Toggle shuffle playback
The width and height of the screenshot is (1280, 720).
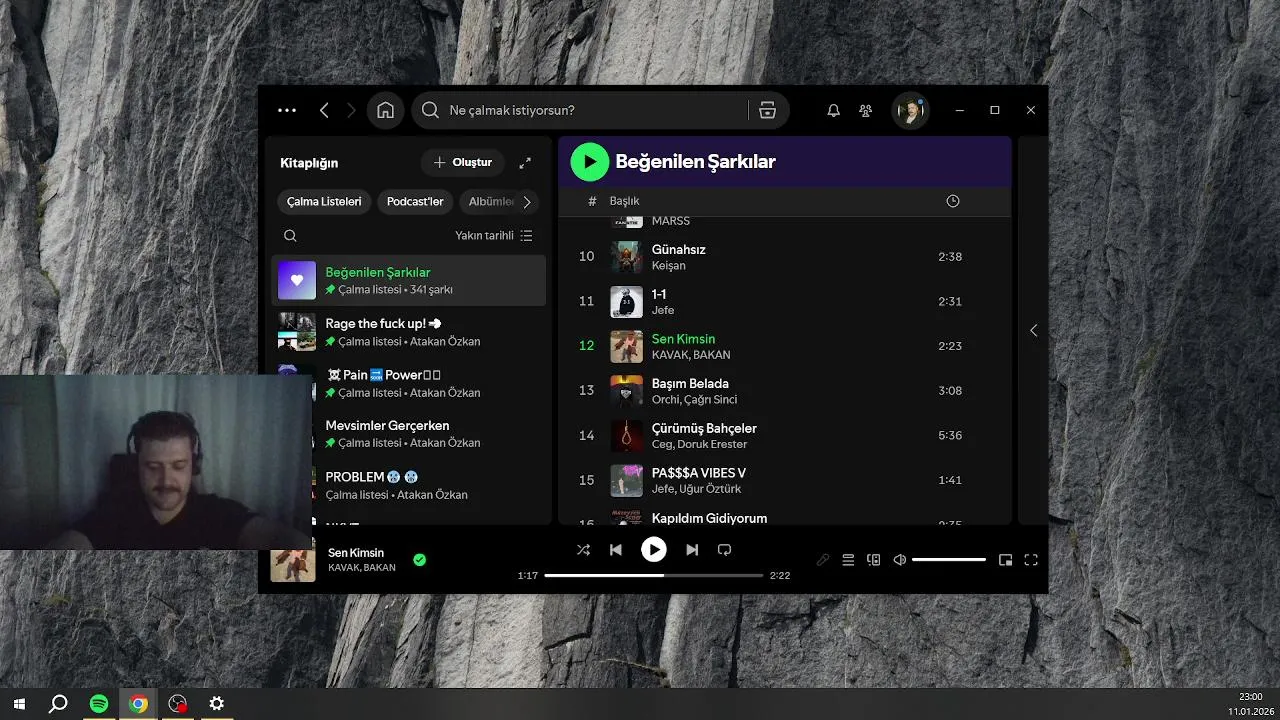coord(584,550)
